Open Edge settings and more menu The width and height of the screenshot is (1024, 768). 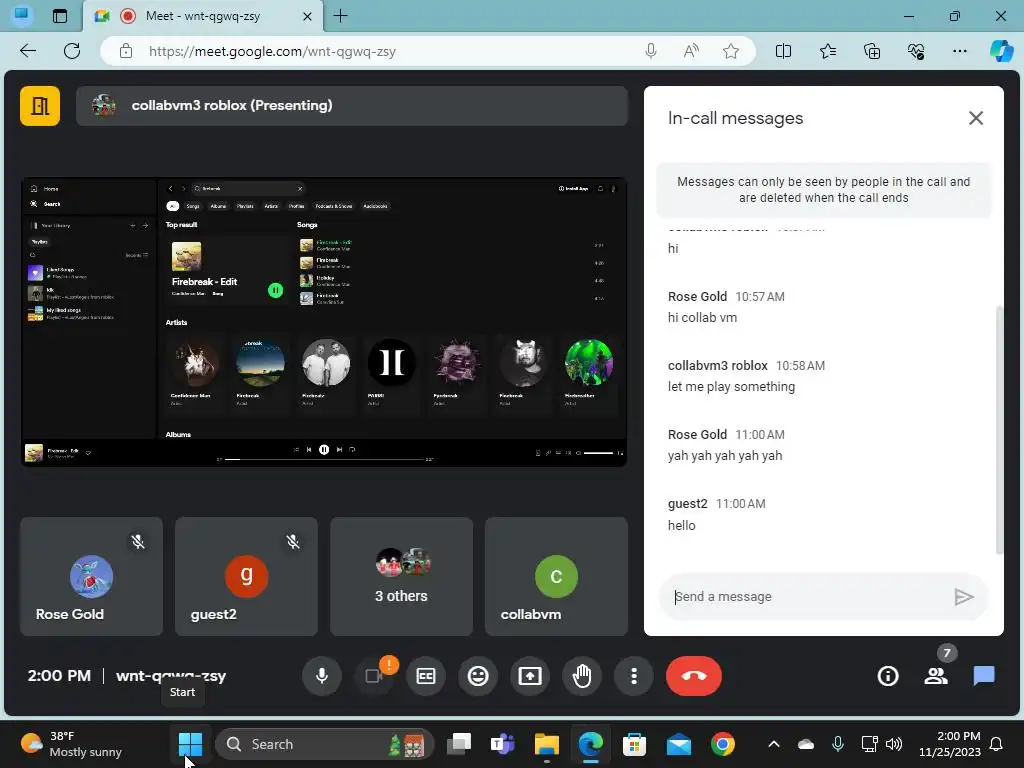click(x=959, y=51)
